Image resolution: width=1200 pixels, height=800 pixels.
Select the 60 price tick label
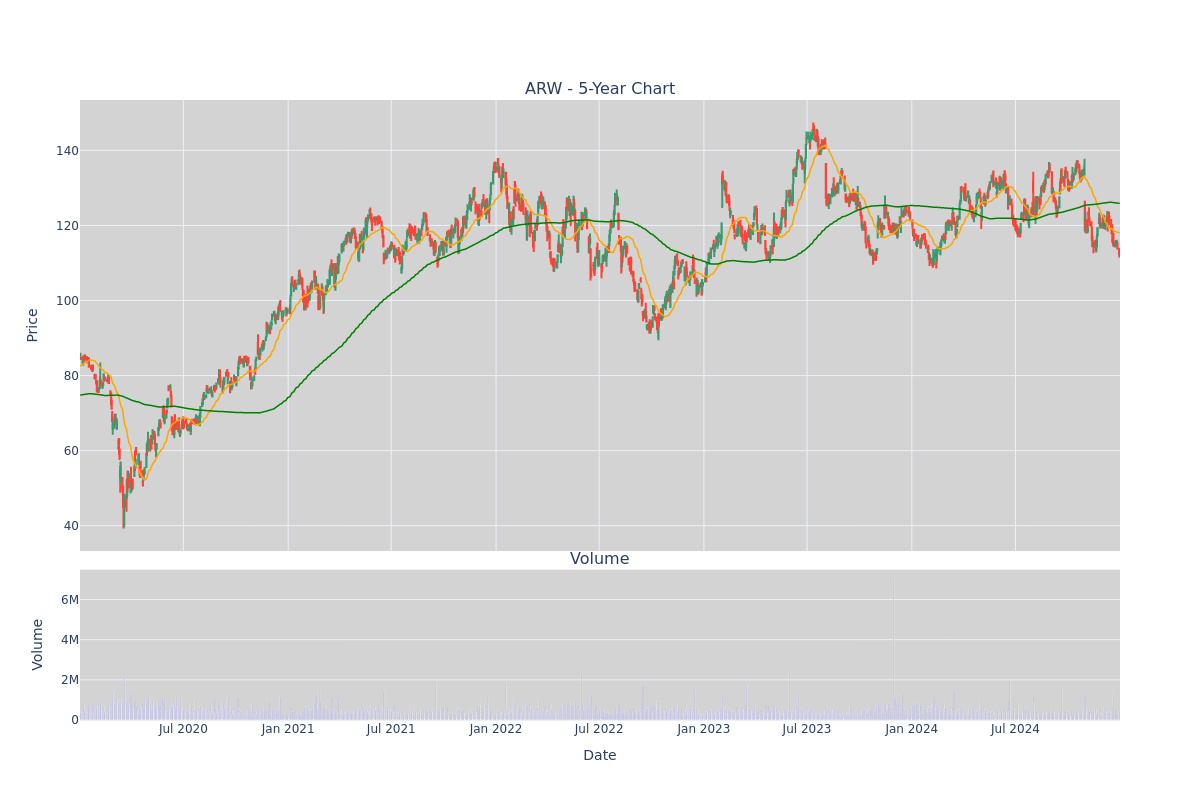click(70, 451)
